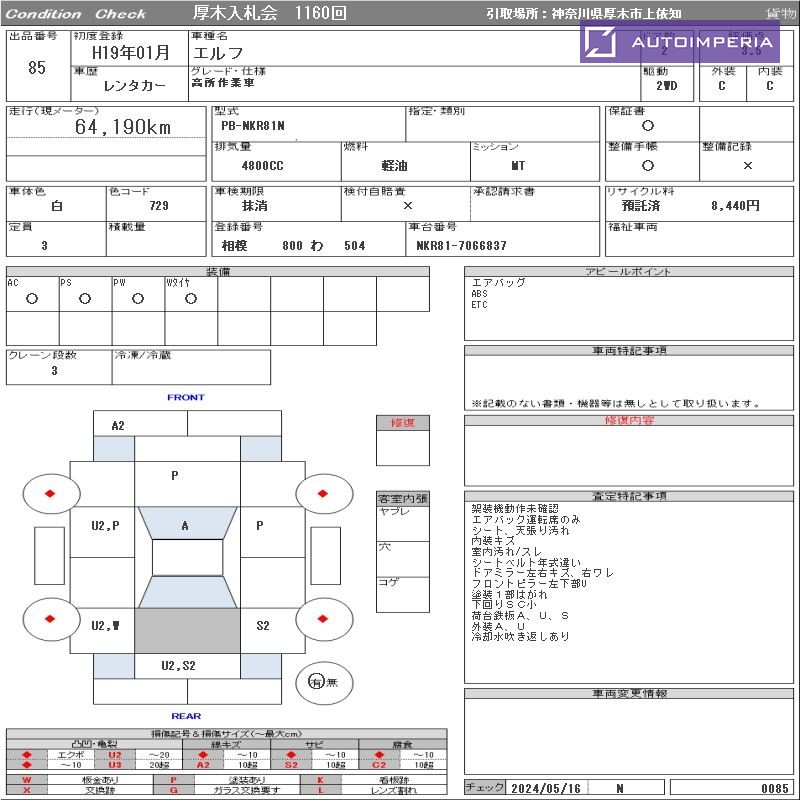
Task: Click the red diamond in the tire beside U2,W panel
Action: (x=50, y=618)
